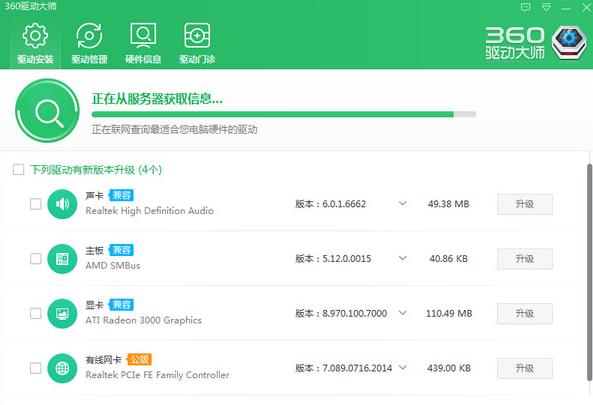The image size is (593, 405).
Task: Open the 驱动门诊 first-aid icon tab
Action: coord(197,43)
